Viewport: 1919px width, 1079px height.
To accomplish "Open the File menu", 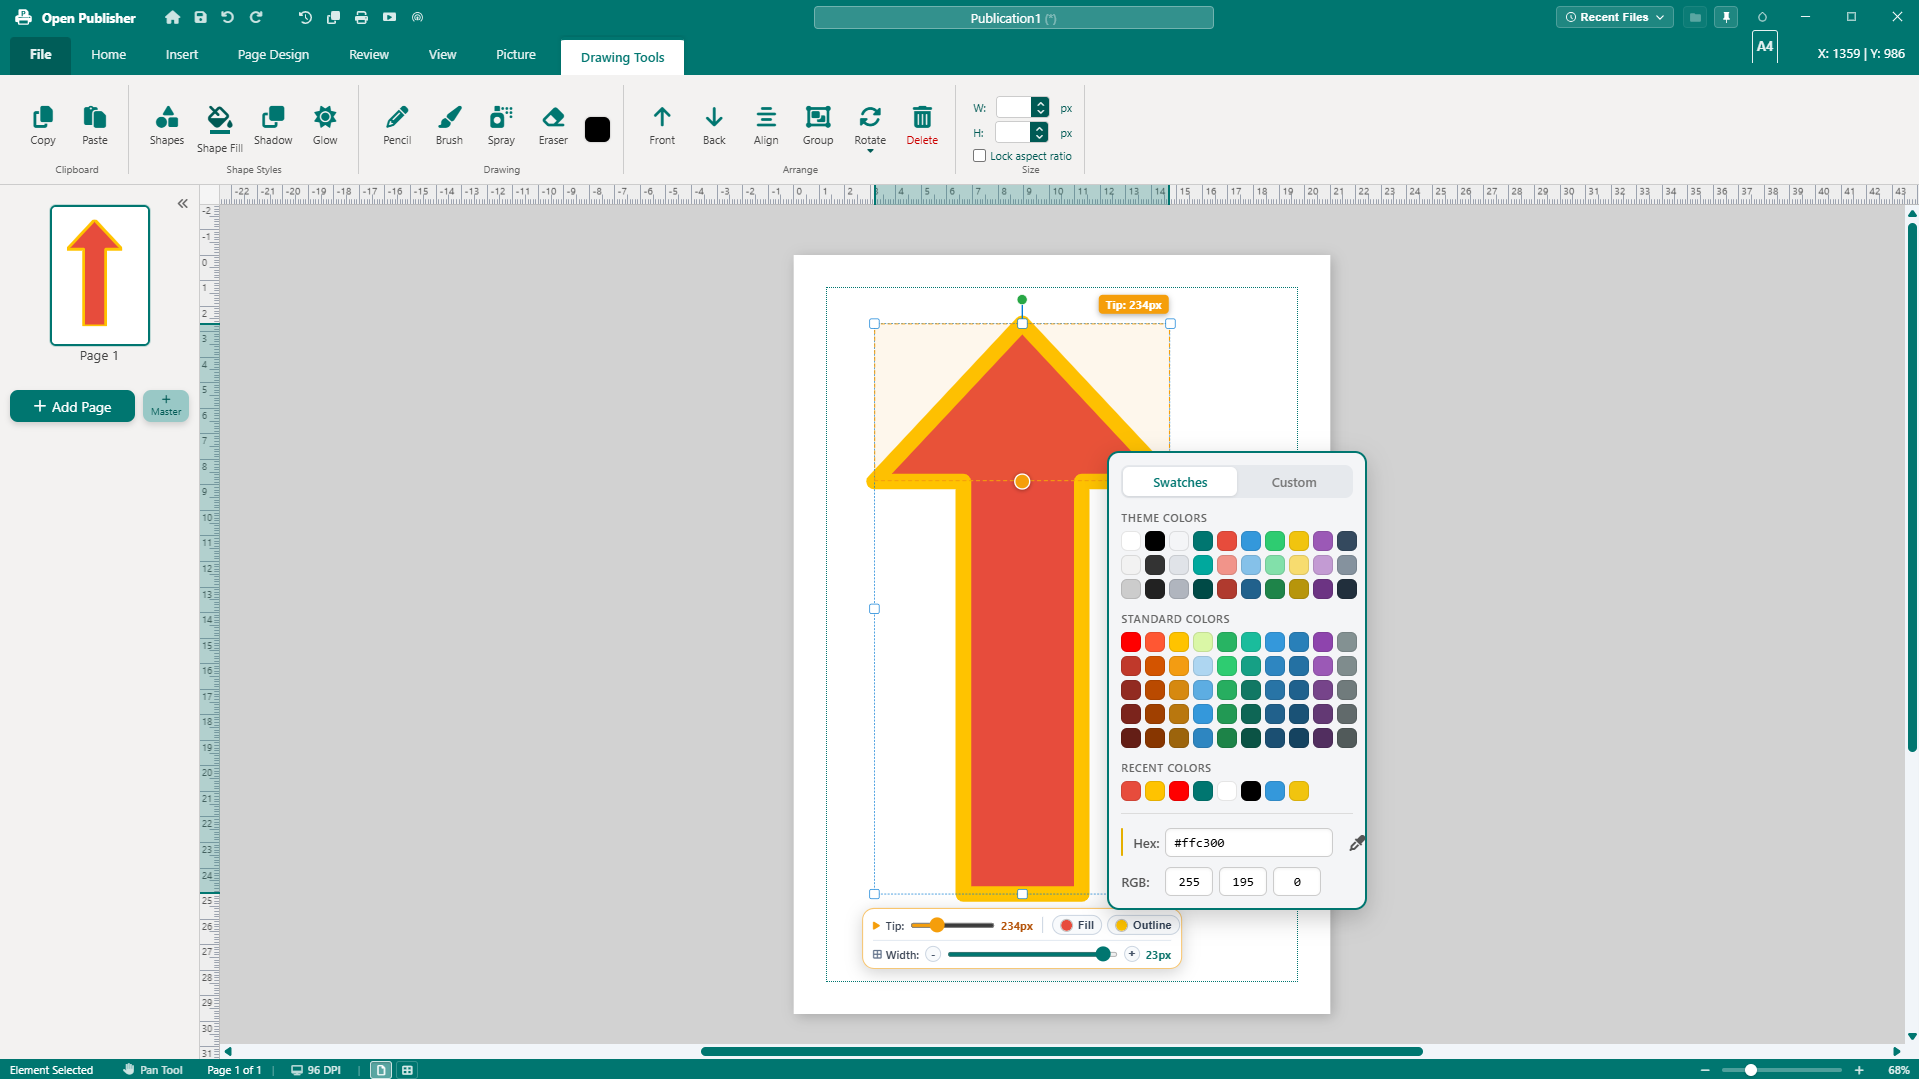I will (41, 55).
